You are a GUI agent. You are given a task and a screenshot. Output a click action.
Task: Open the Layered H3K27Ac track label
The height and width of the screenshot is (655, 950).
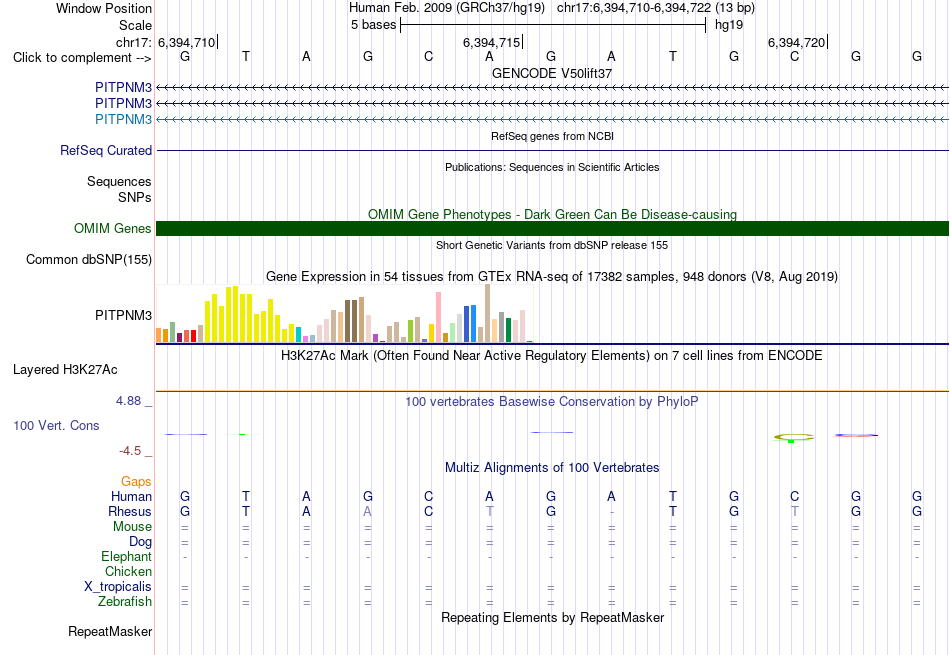tap(65, 370)
